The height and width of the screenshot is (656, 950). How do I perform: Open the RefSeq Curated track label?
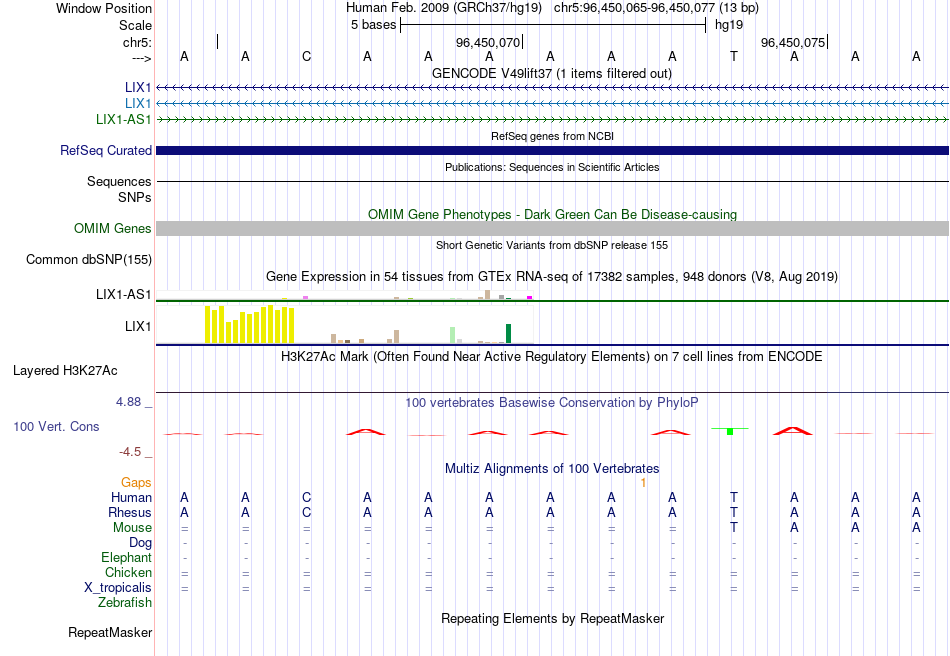pyautogui.click(x=105, y=150)
